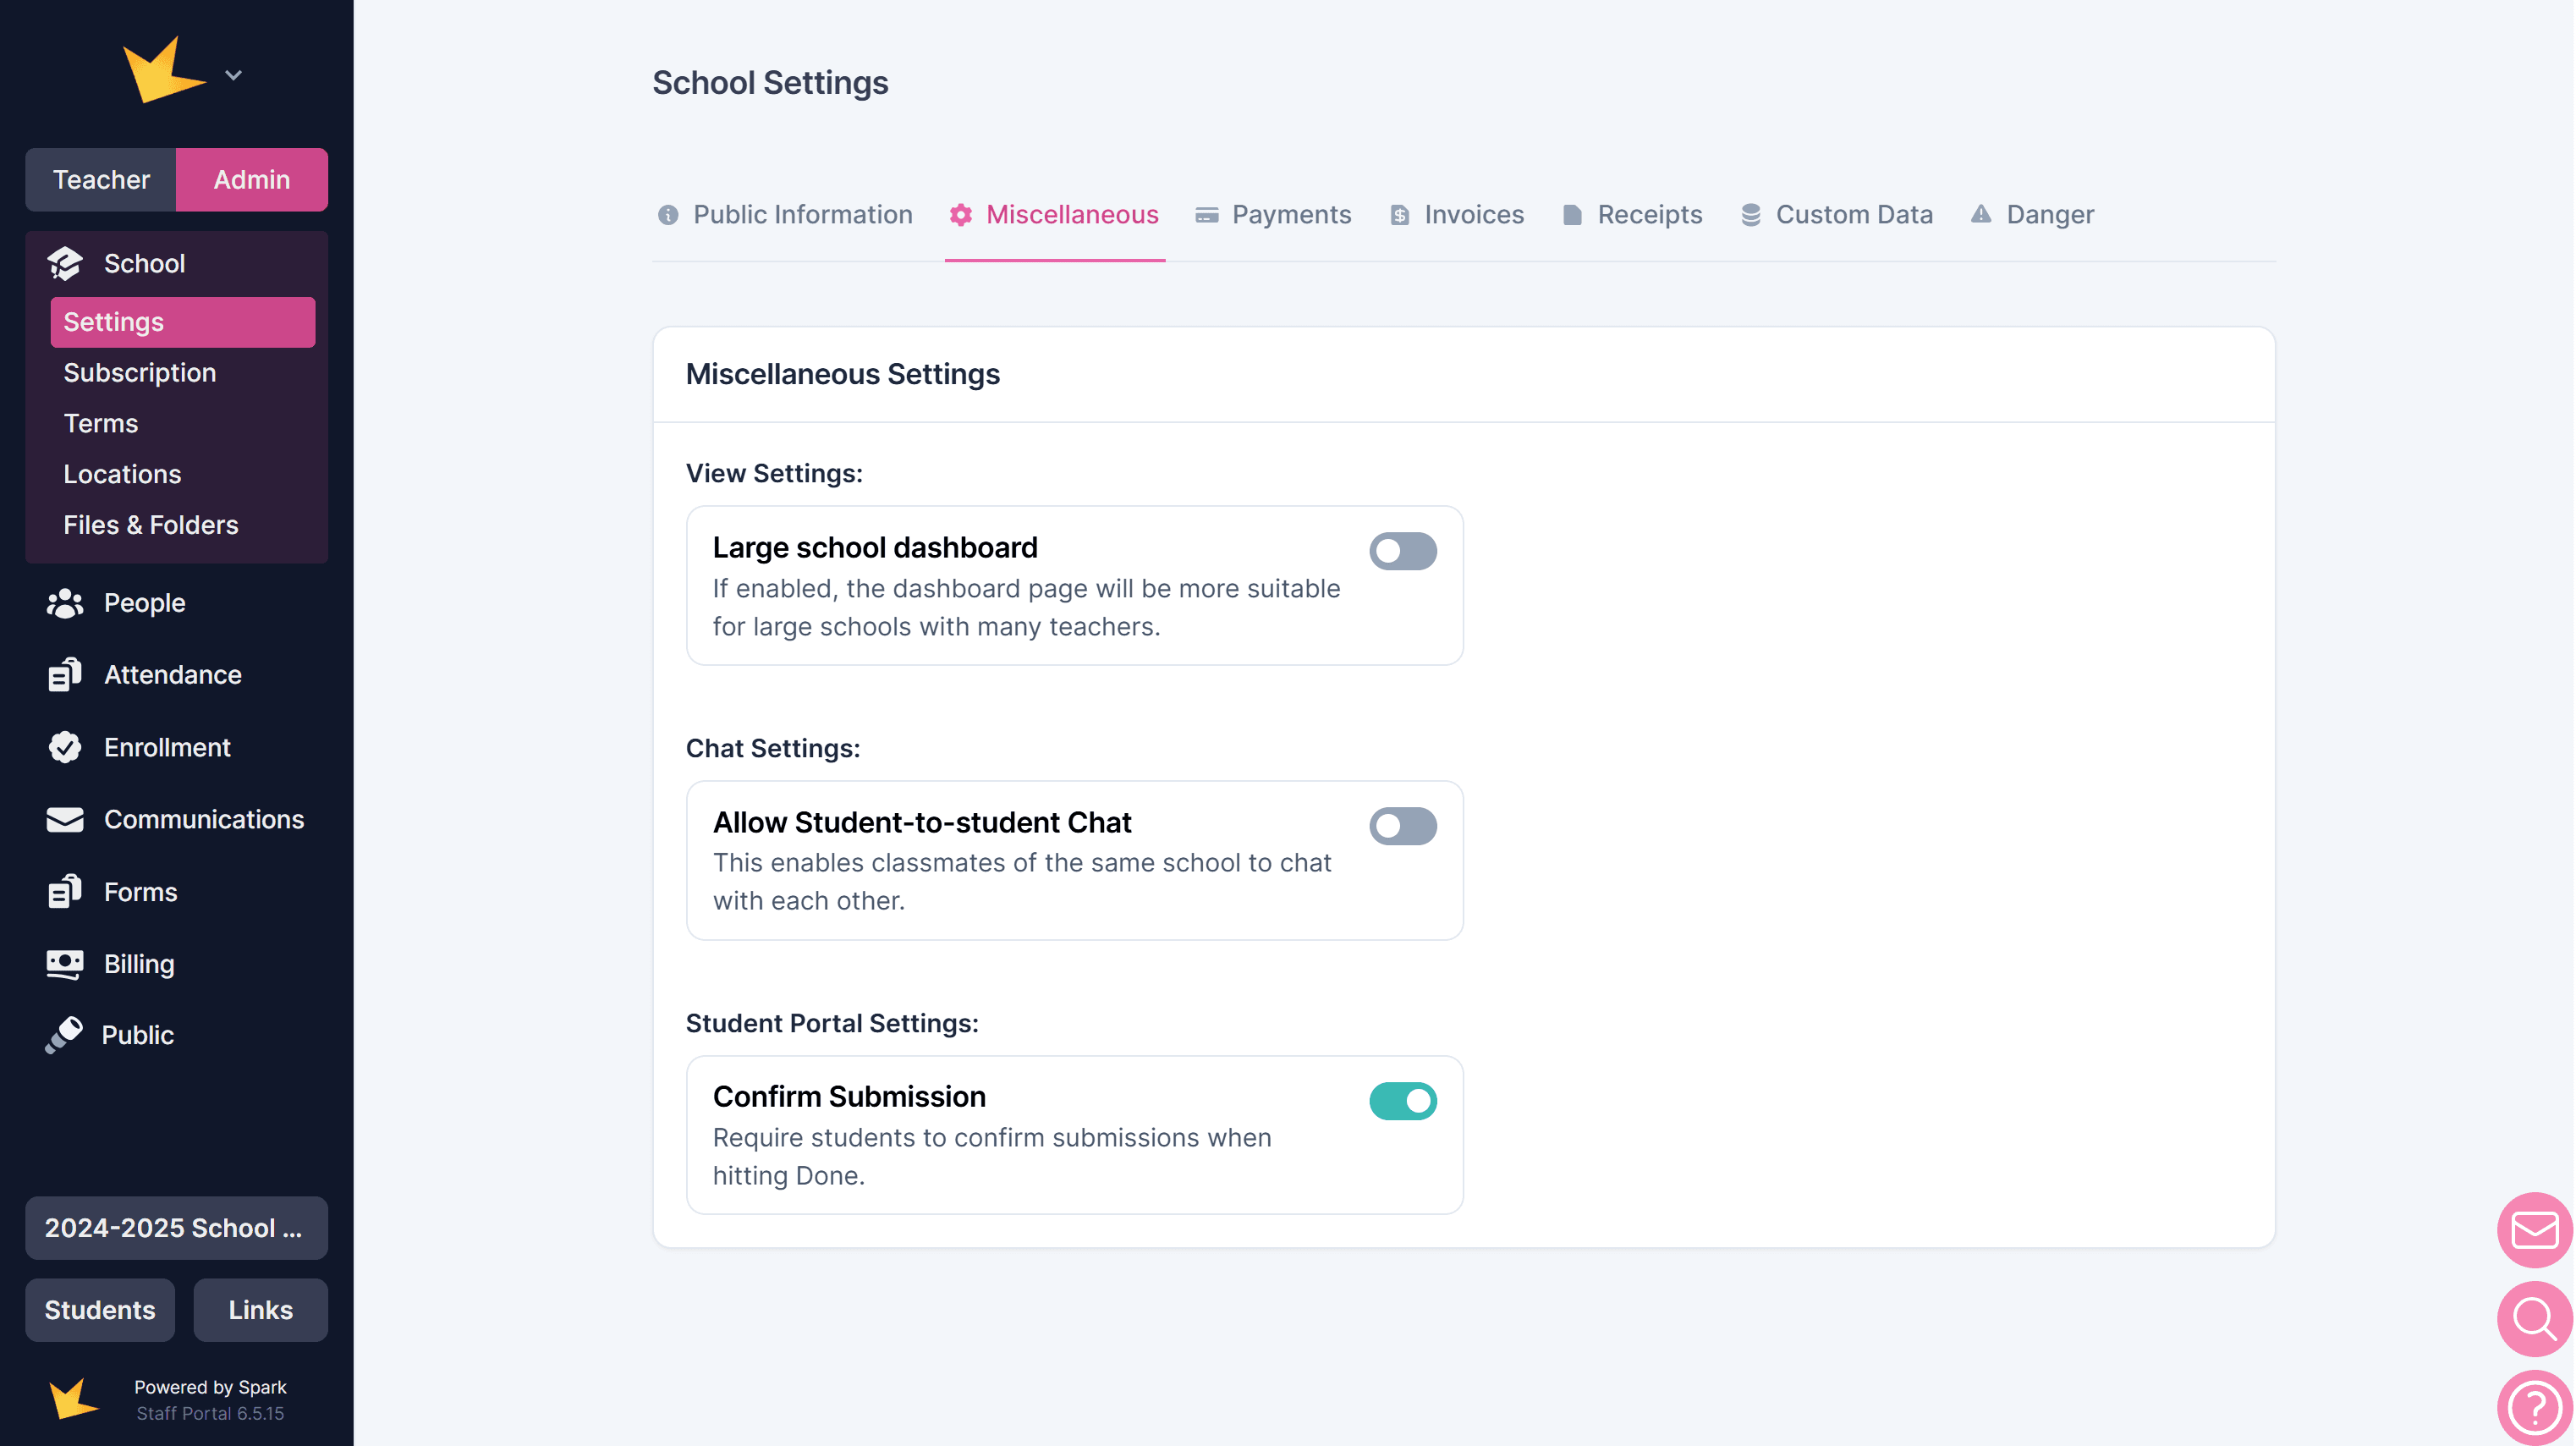
Task: Click the help question mark icon
Action: click(x=2533, y=1407)
